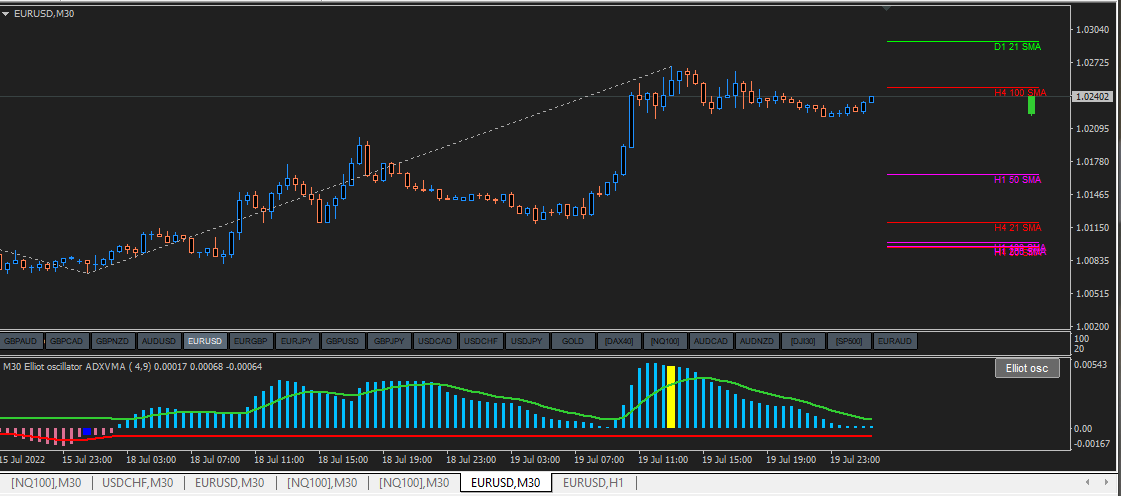Click the H4 21 SMA label
The height and width of the screenshot is (496, 1121).
(x=1017, y=227)
